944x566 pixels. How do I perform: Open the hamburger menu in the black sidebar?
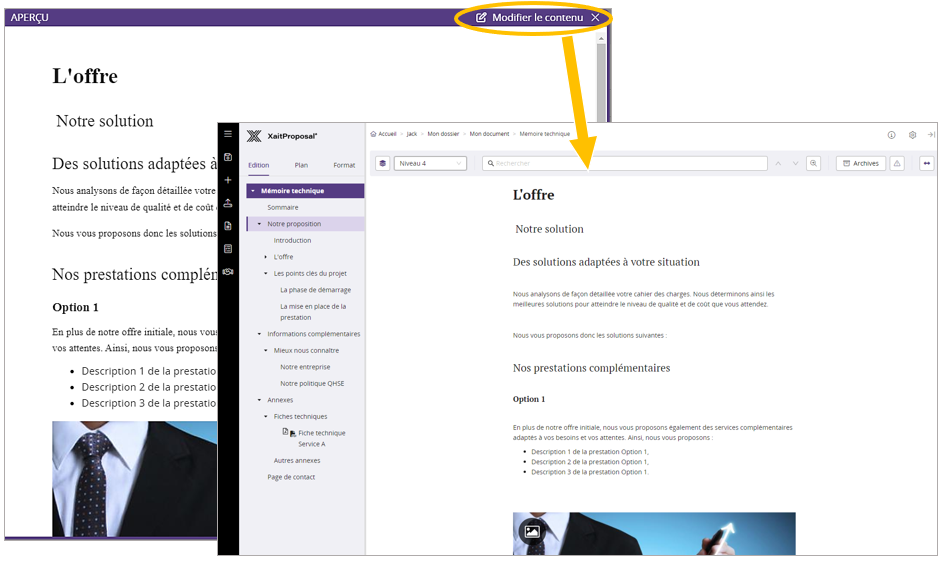(x=228, y=134)
